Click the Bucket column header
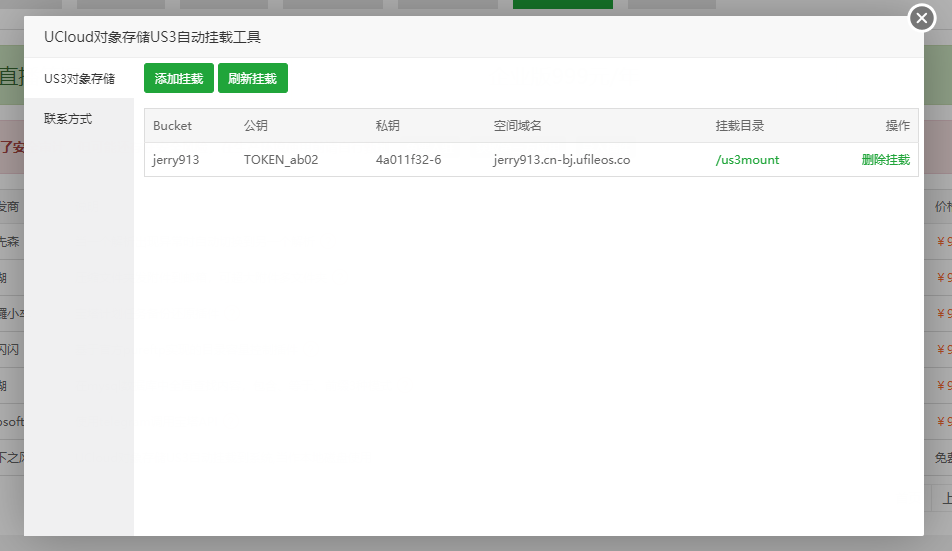Viewport: 952px width, 551px height. tap(172, 126)
